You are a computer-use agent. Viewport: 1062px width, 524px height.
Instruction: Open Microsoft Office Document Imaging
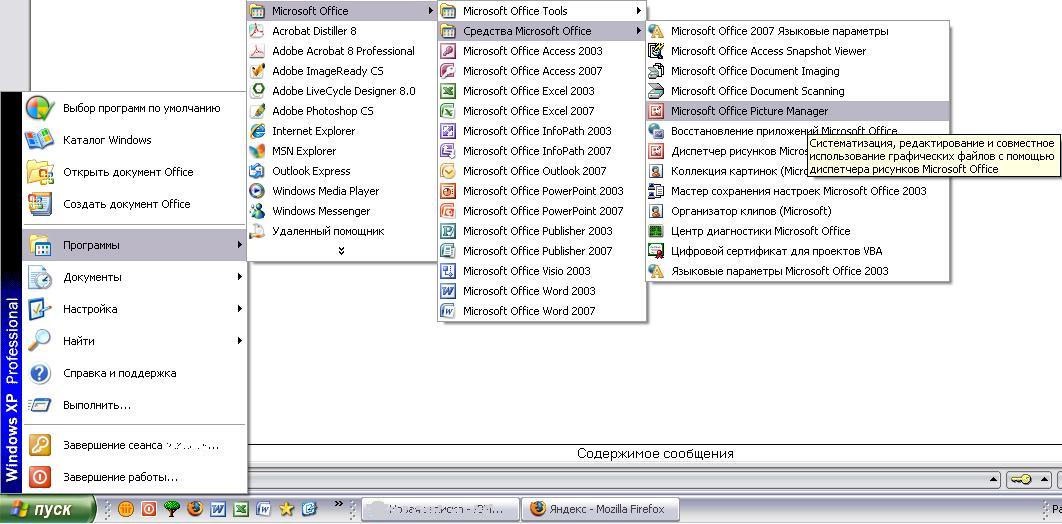[798, 71]
